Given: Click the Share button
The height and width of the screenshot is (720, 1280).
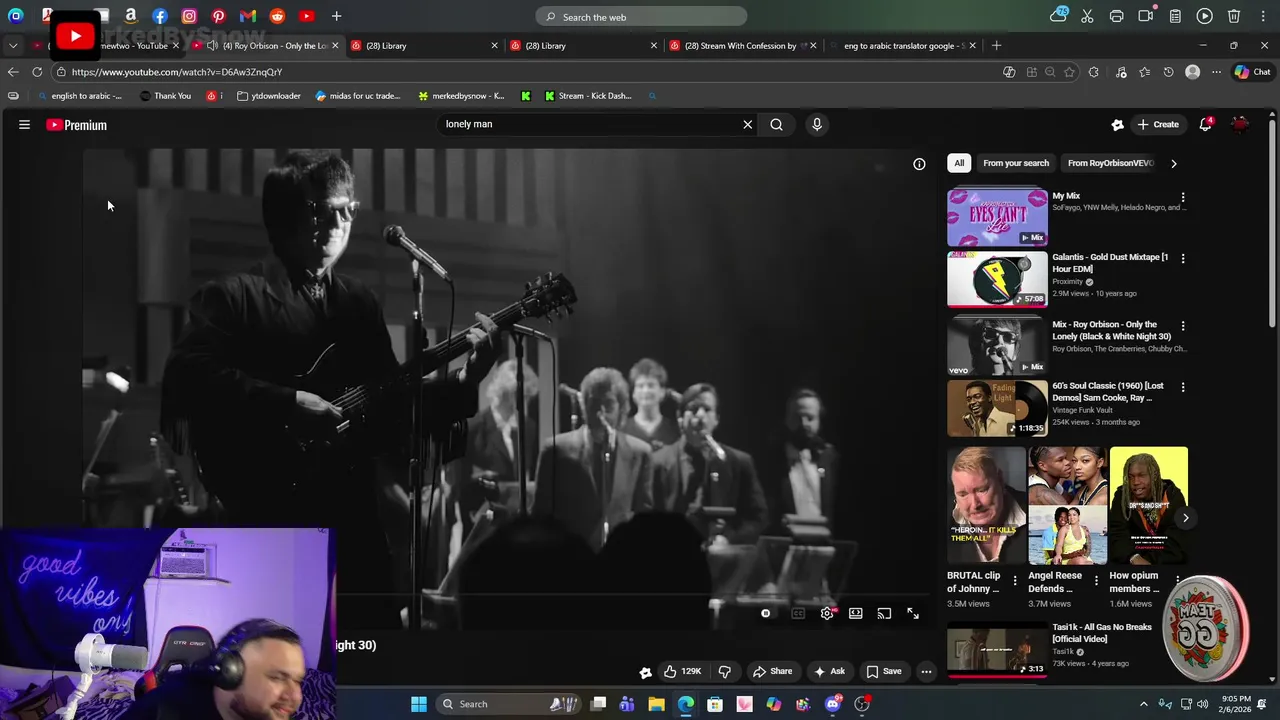Looking at the screenshot, I should (772, 671).
